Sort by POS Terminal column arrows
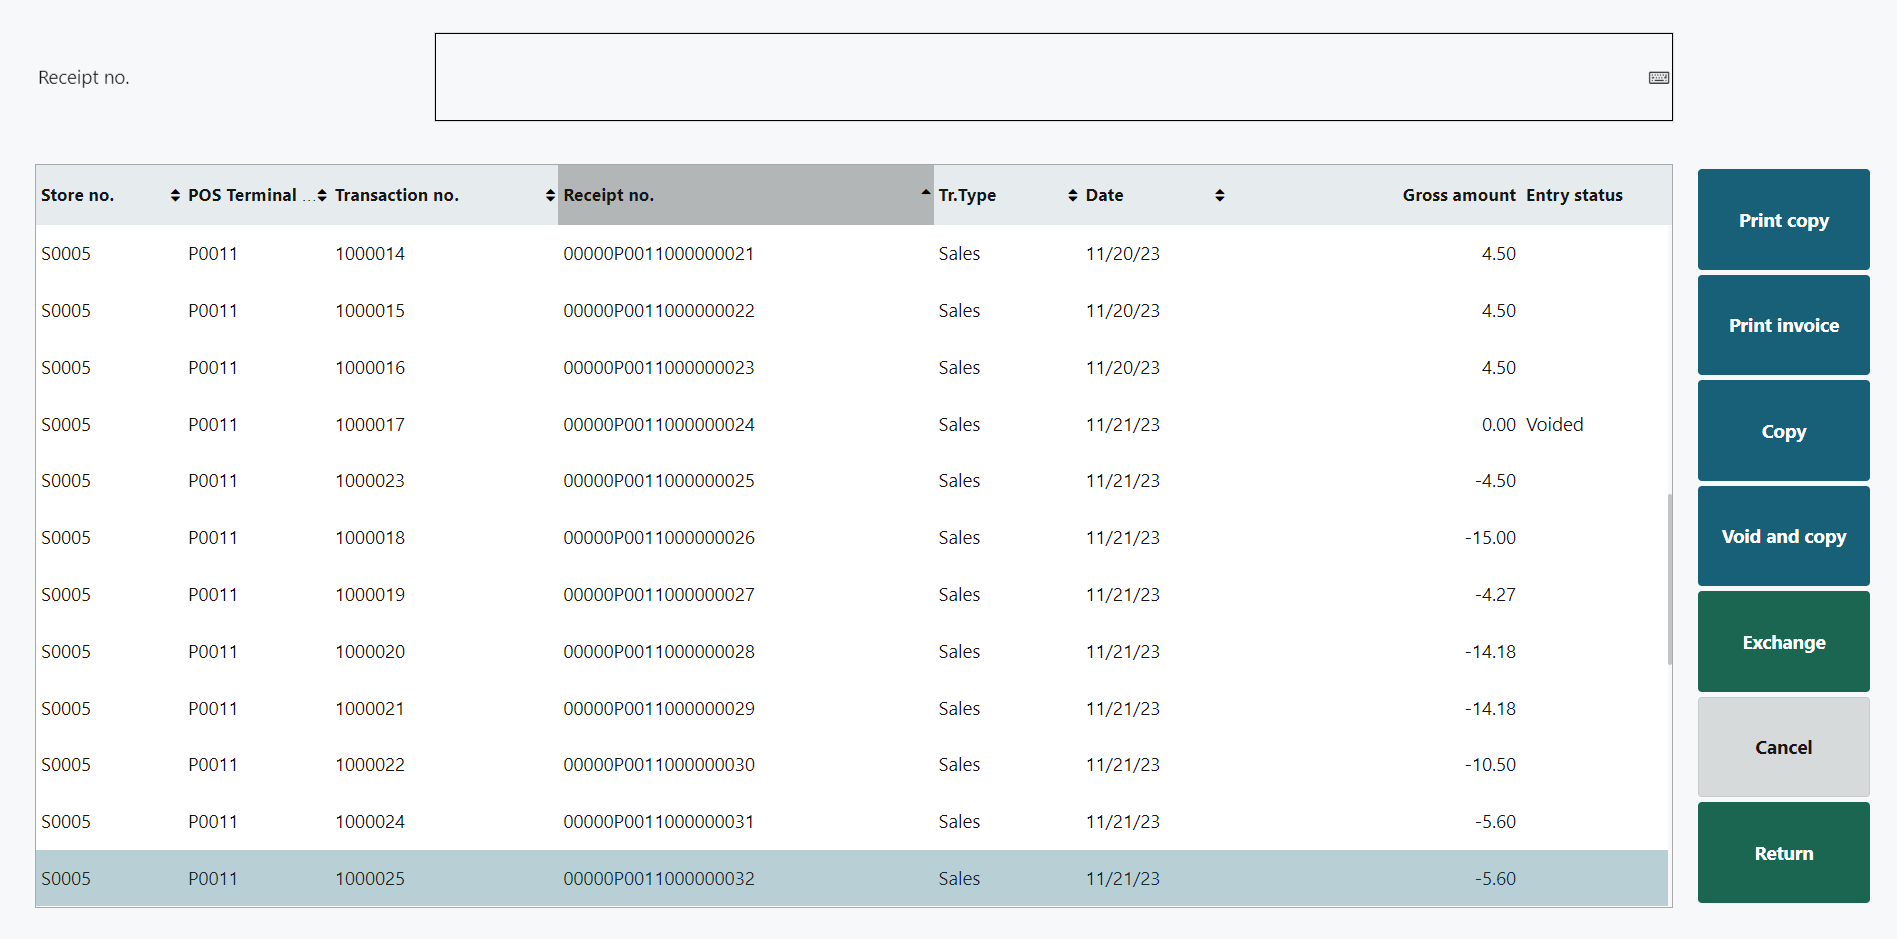Viewport: 1897px width, 939px height. [x=322, y=196]
